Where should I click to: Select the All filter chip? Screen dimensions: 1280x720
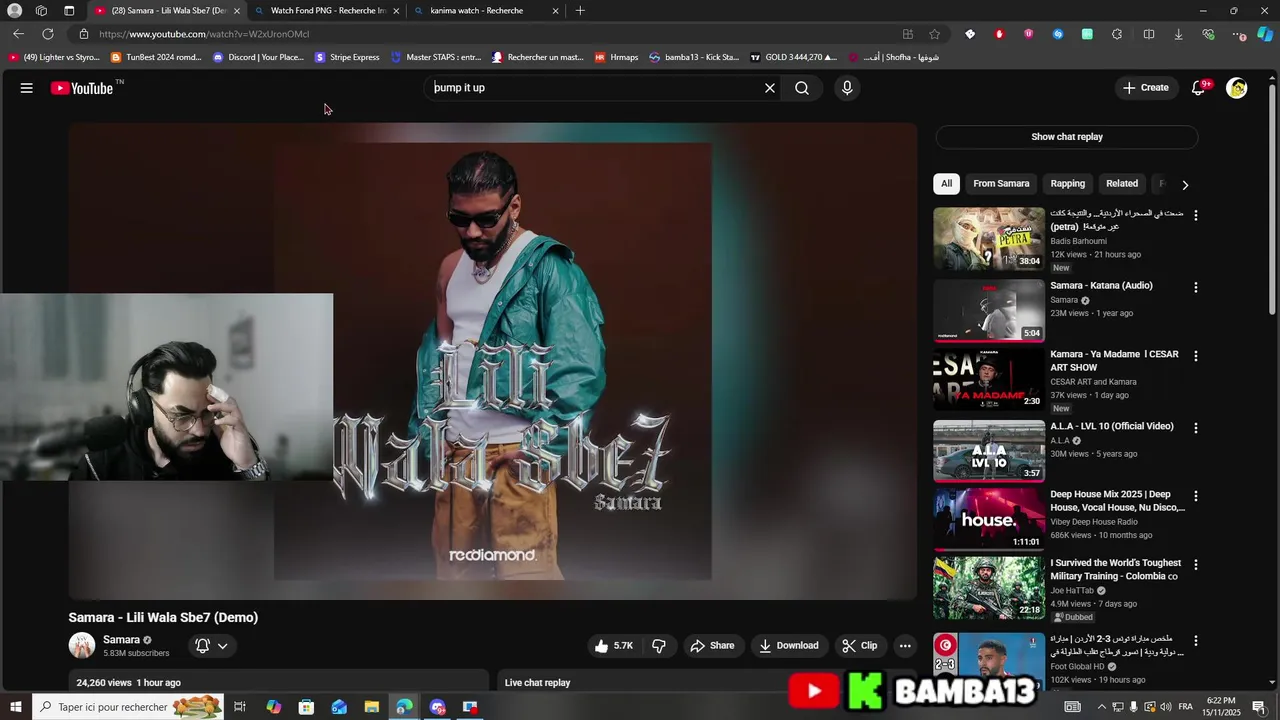(x=946, y=184)
